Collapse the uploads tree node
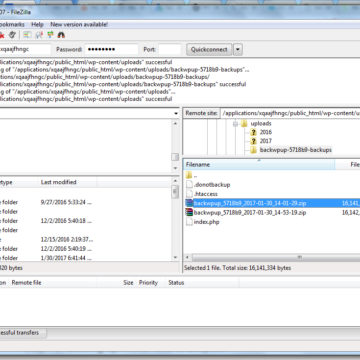This screenshot has width=360, height=360. click(235, 124)
